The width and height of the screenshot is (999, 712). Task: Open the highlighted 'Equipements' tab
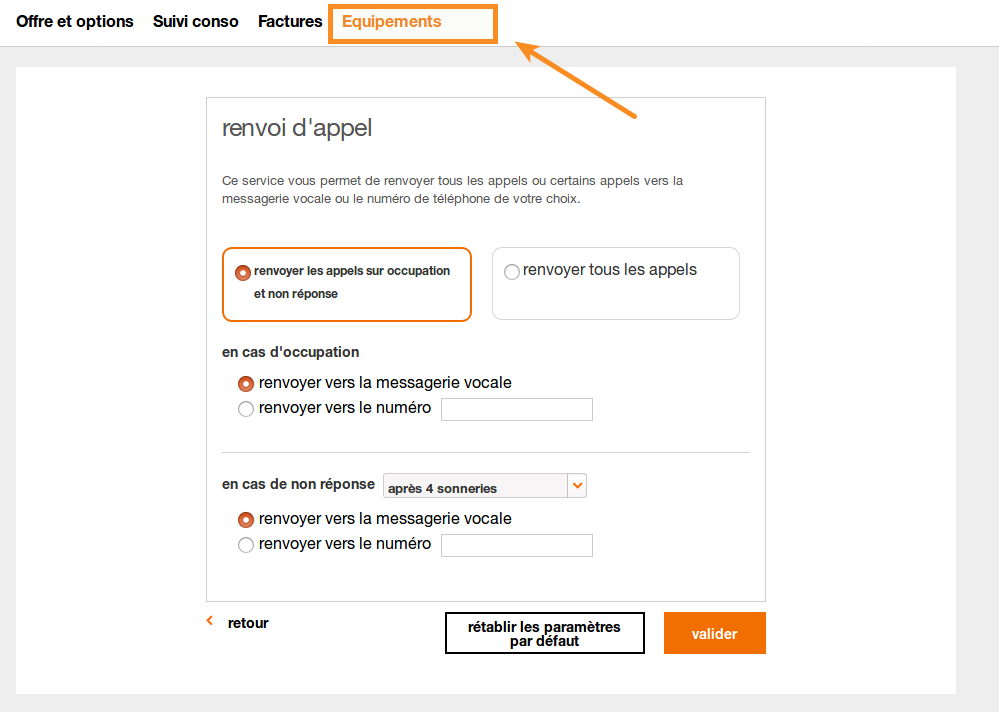point(392,21)
